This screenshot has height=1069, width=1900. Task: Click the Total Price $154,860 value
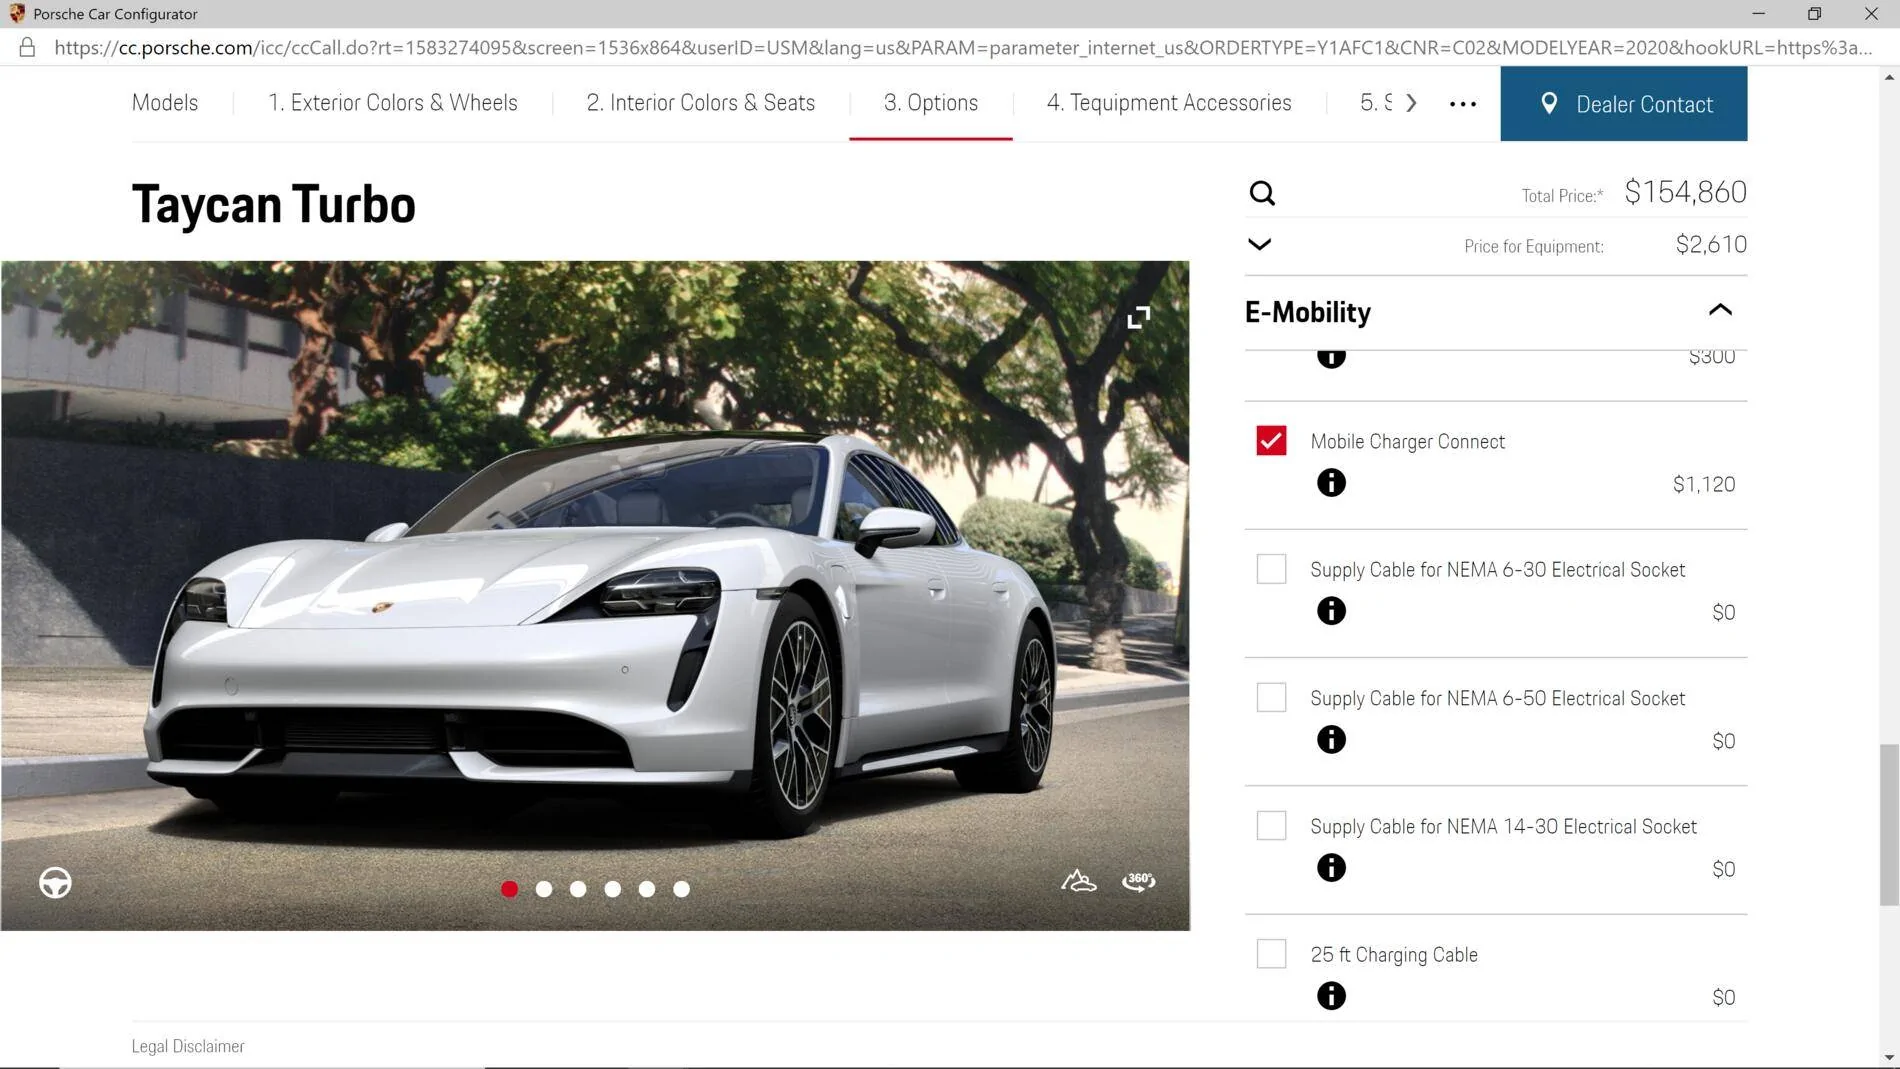1685,192
